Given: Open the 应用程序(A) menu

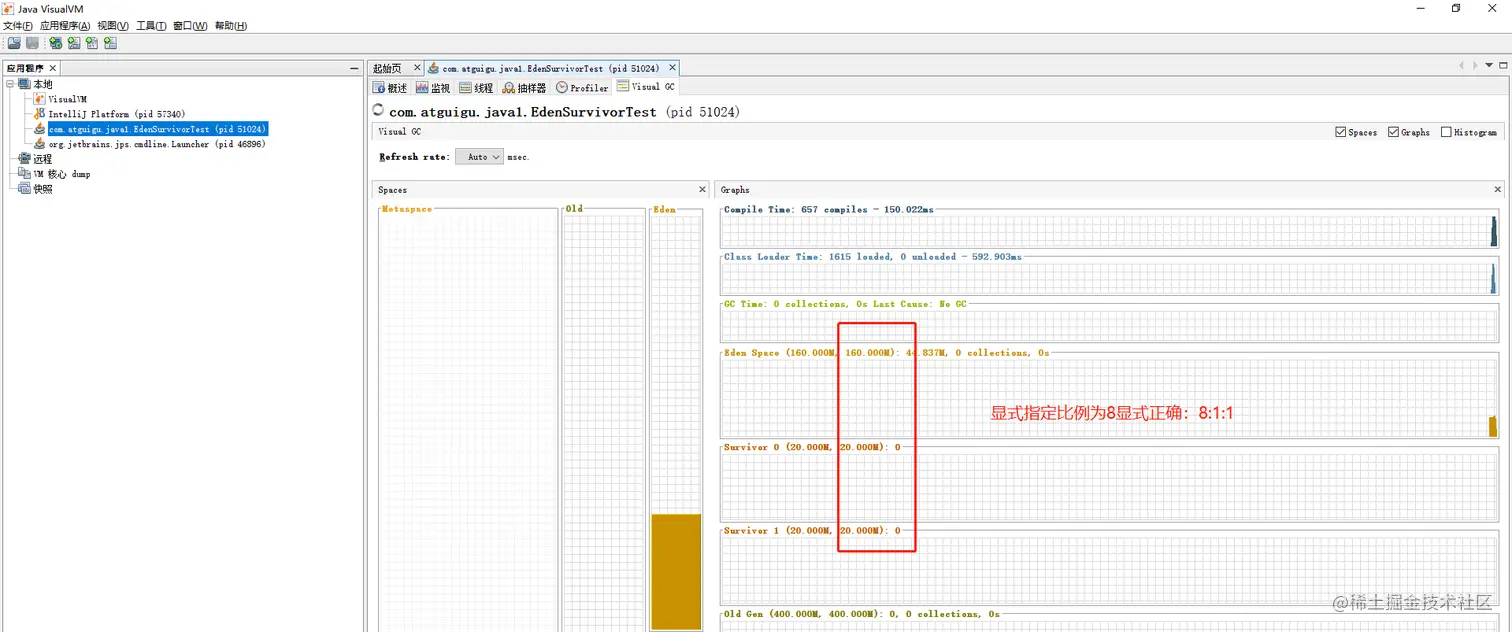Looking at the screenshot, I should pos(65,26).
